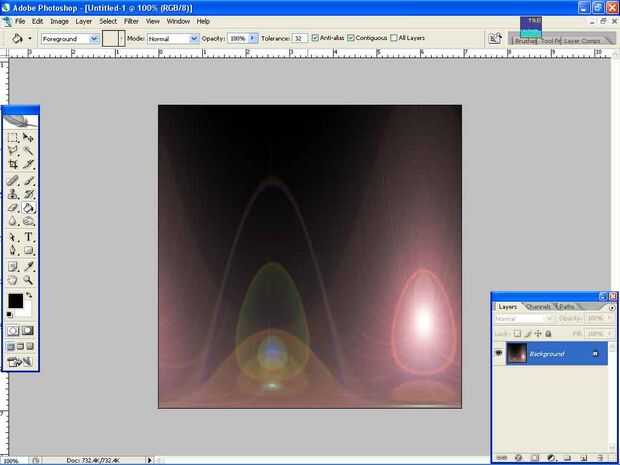Select the Pen tool
The width and height of the screenshot is (620, 465).
click(13, 251)
